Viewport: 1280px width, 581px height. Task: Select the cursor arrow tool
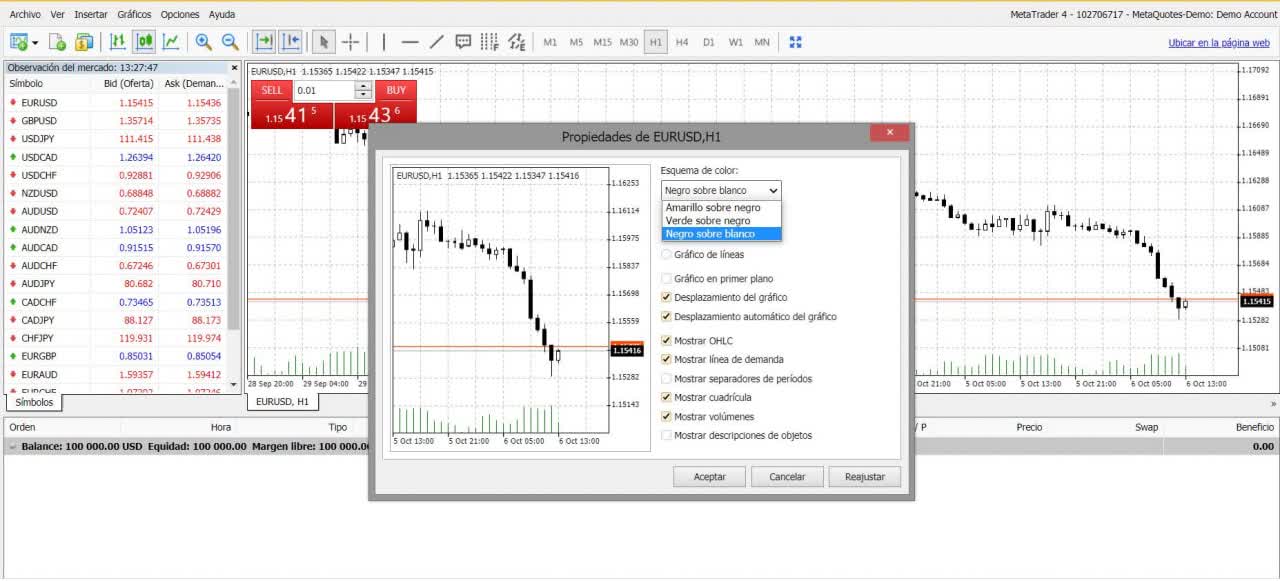click(323, 42)
